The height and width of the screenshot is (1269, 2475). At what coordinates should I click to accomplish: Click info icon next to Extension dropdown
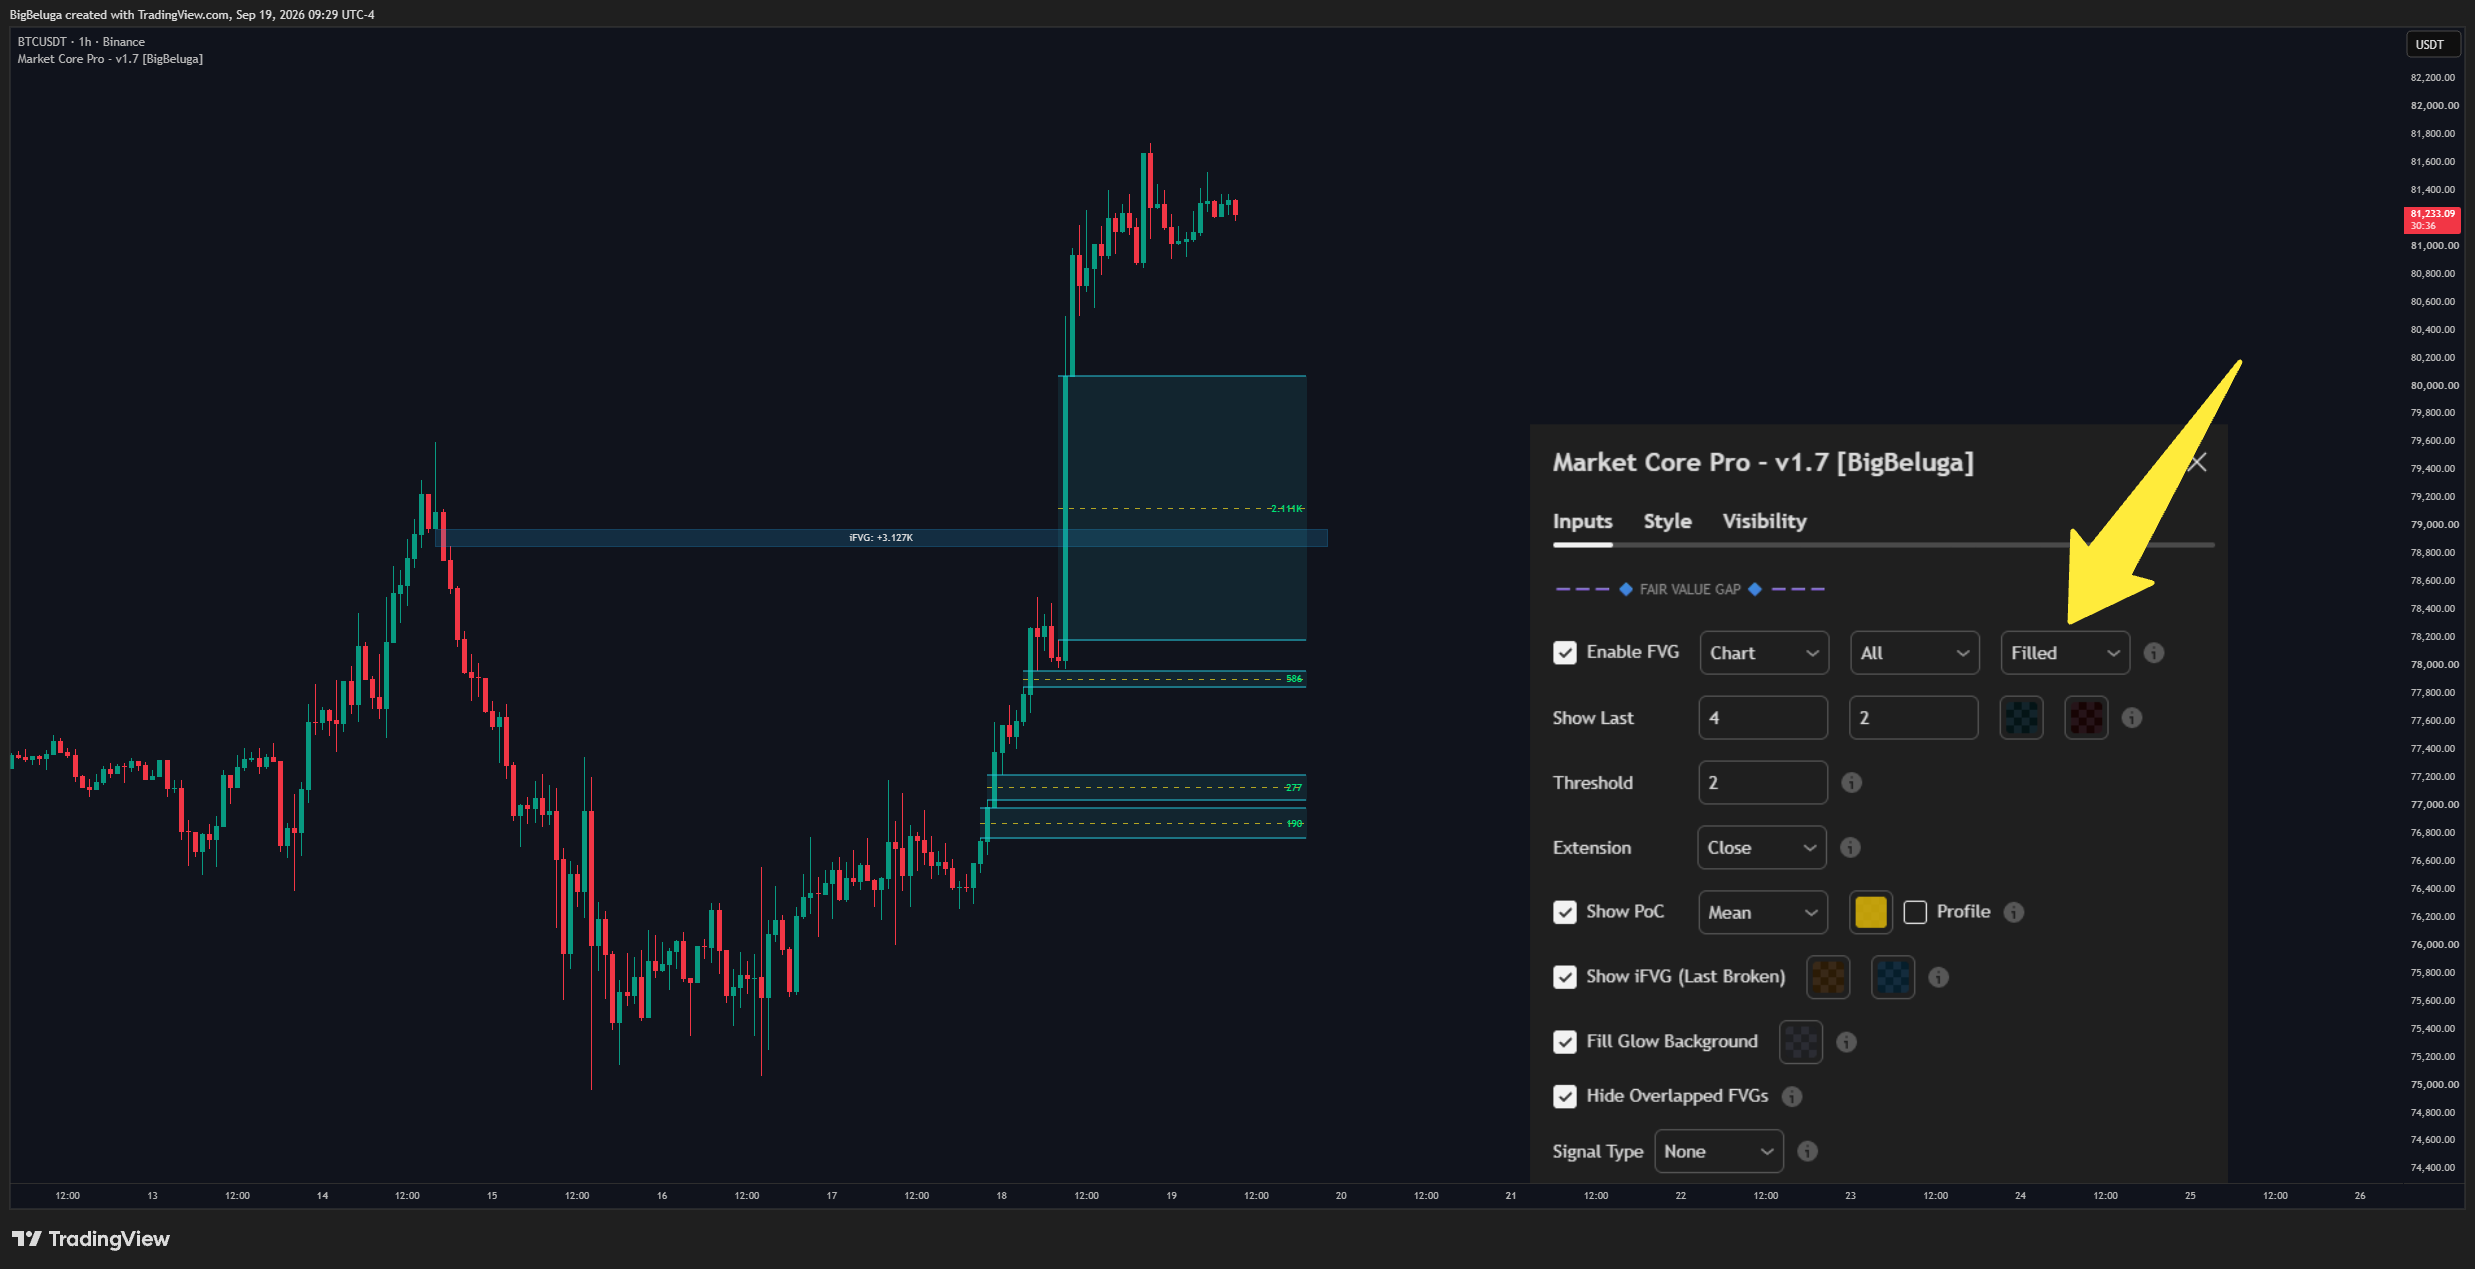(x=1850, y=848)
